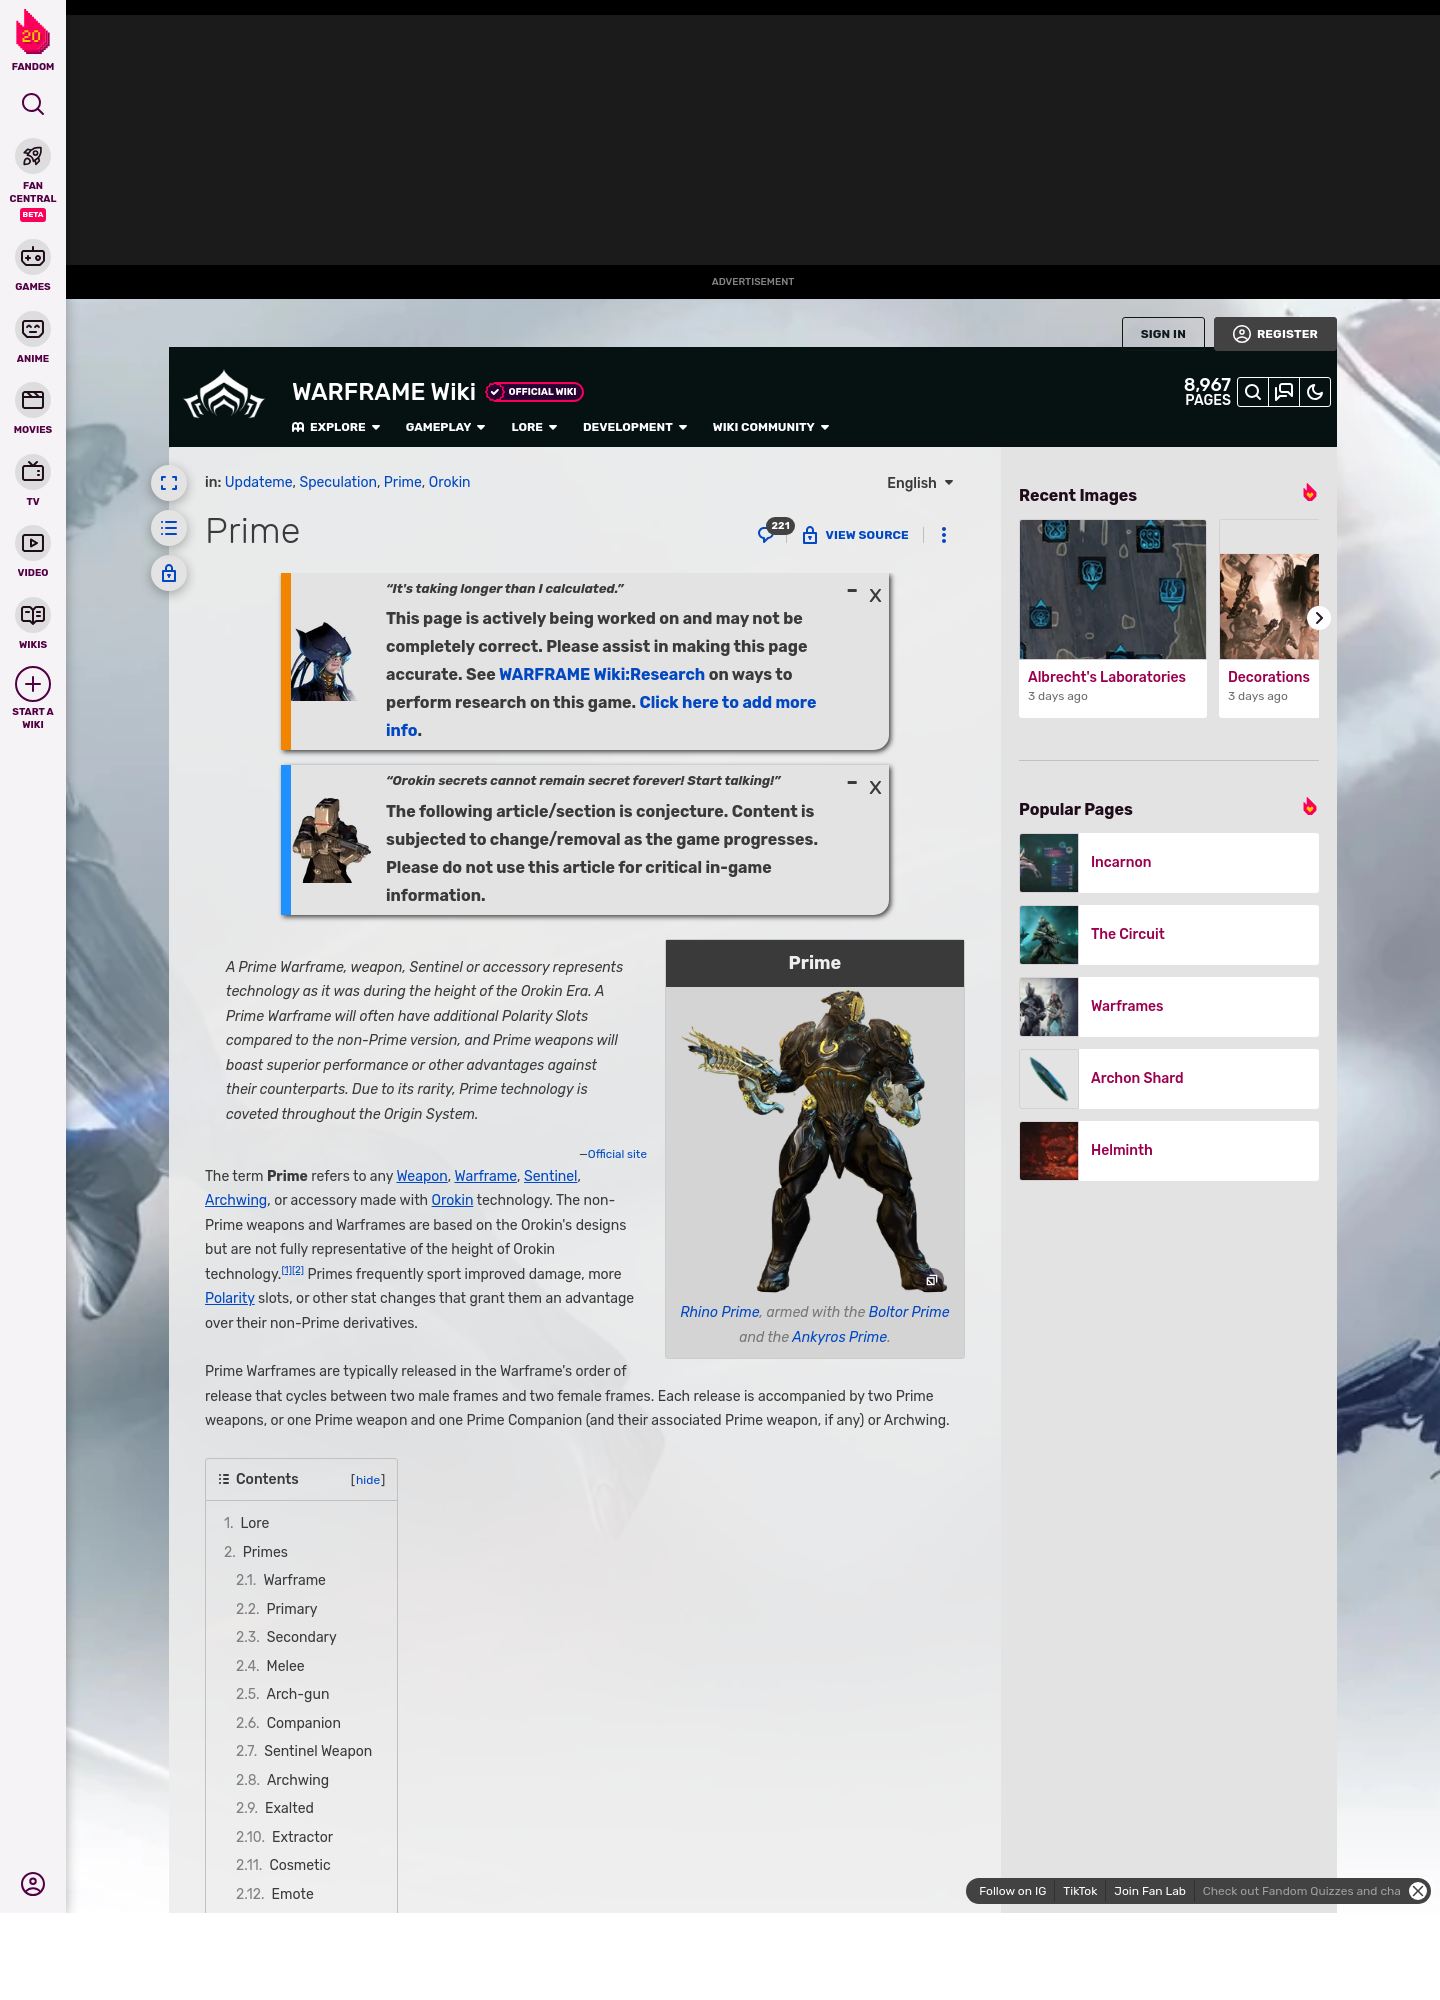Open the Wikis book icon

click(x=33, y=615)
